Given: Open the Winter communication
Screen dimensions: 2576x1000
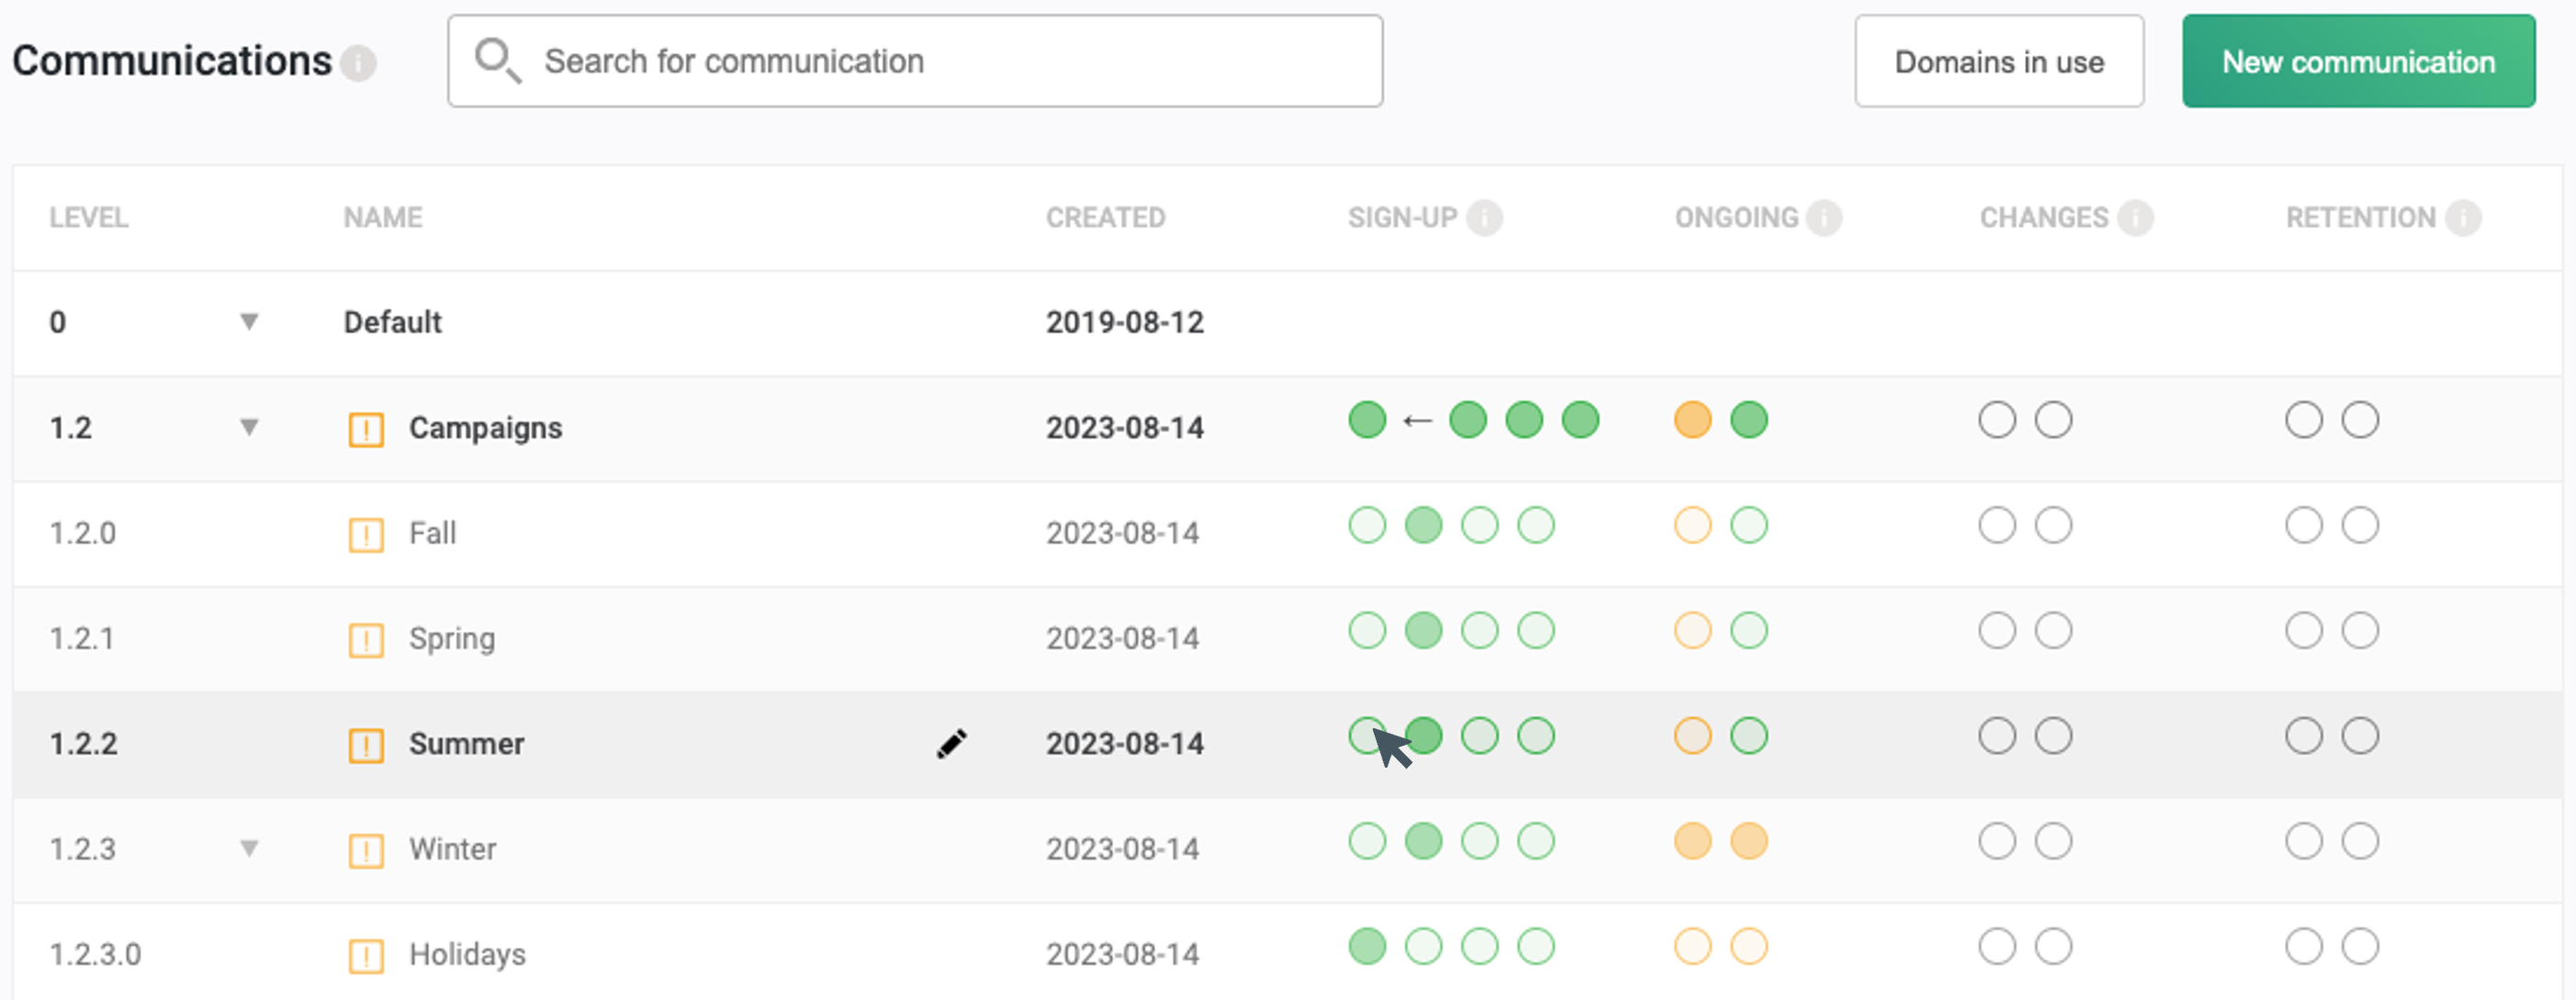Looking at the screenshot, I should (452, 849).
